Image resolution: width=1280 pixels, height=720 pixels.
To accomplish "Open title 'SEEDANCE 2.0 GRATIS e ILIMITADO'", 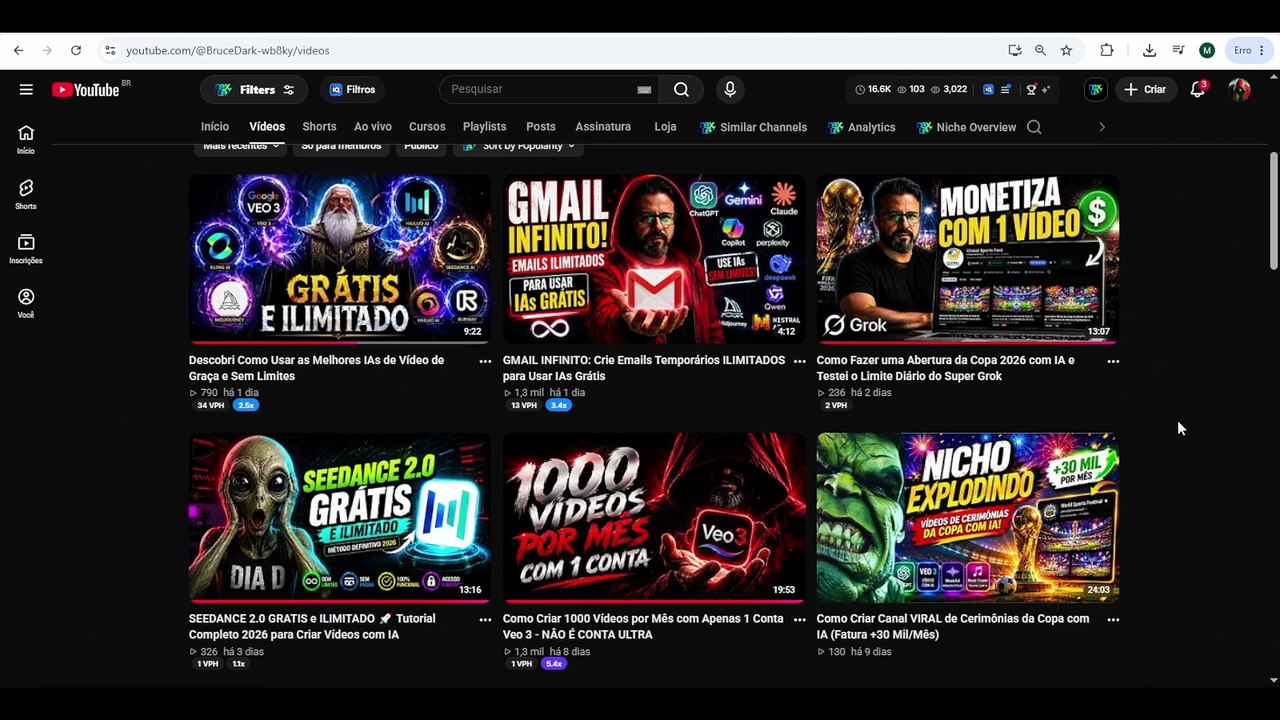I will click(x=312, y=626).
